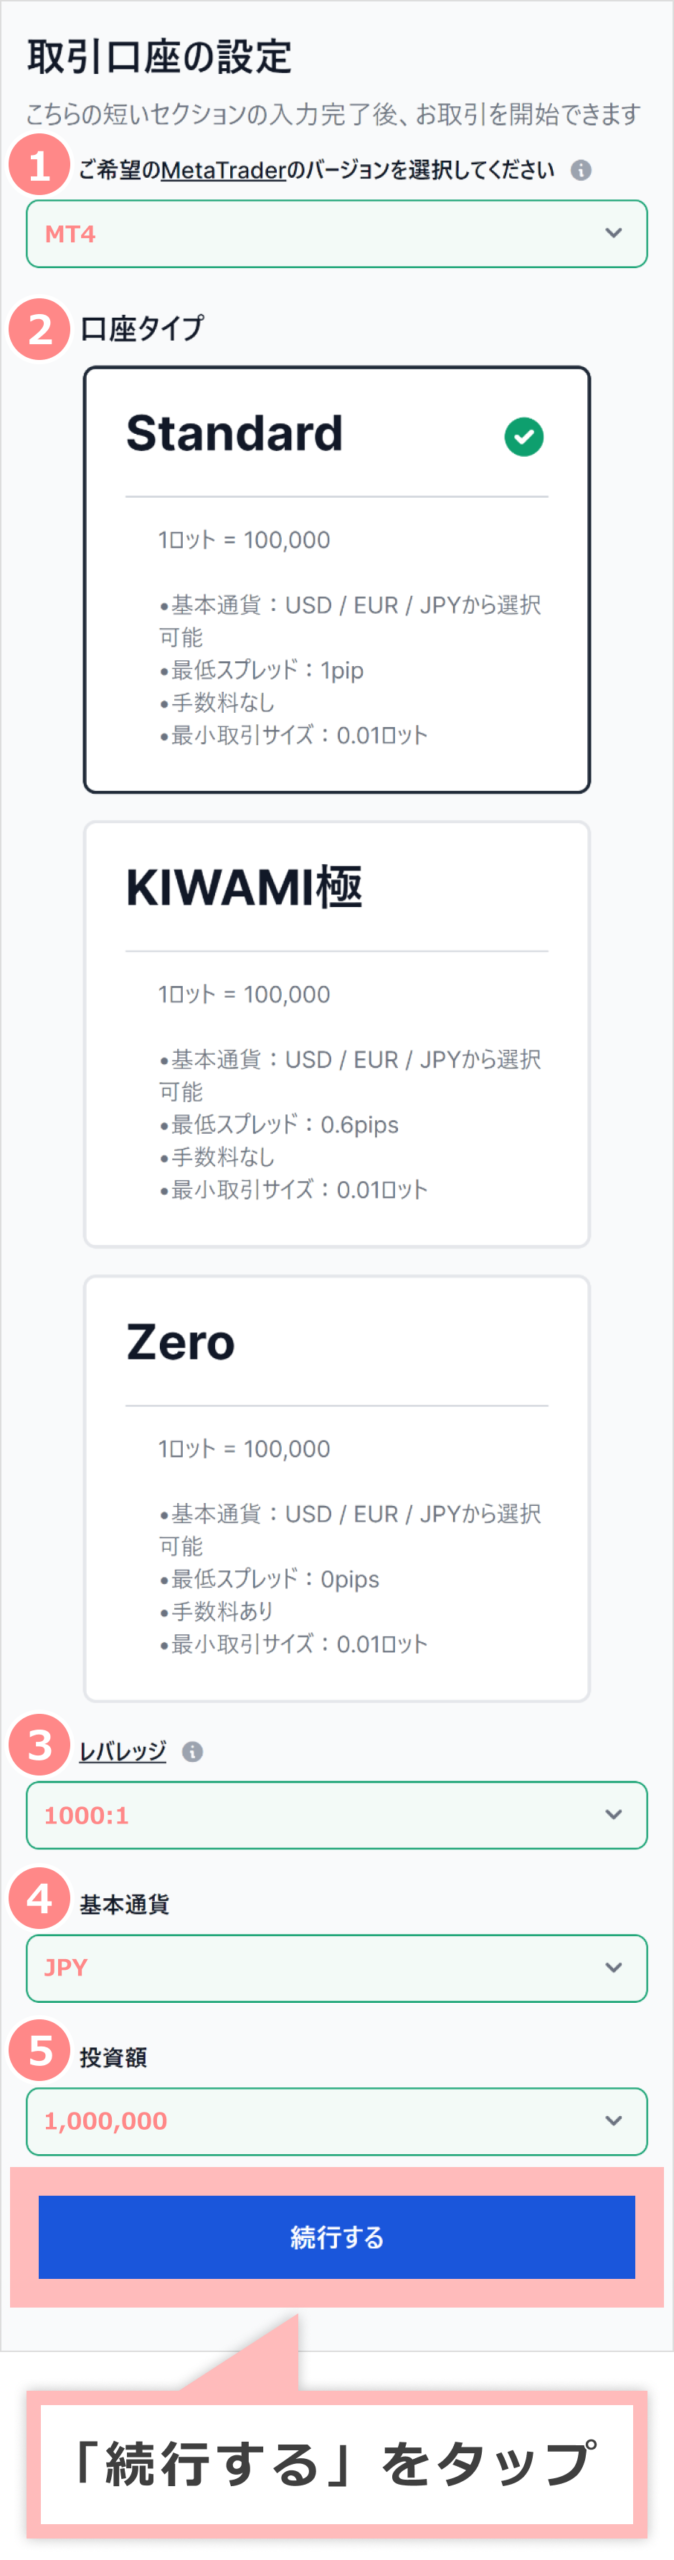Open the MT4 version dropdown
The height and width of the screenshot is (2560, 674).
(336, 234)
